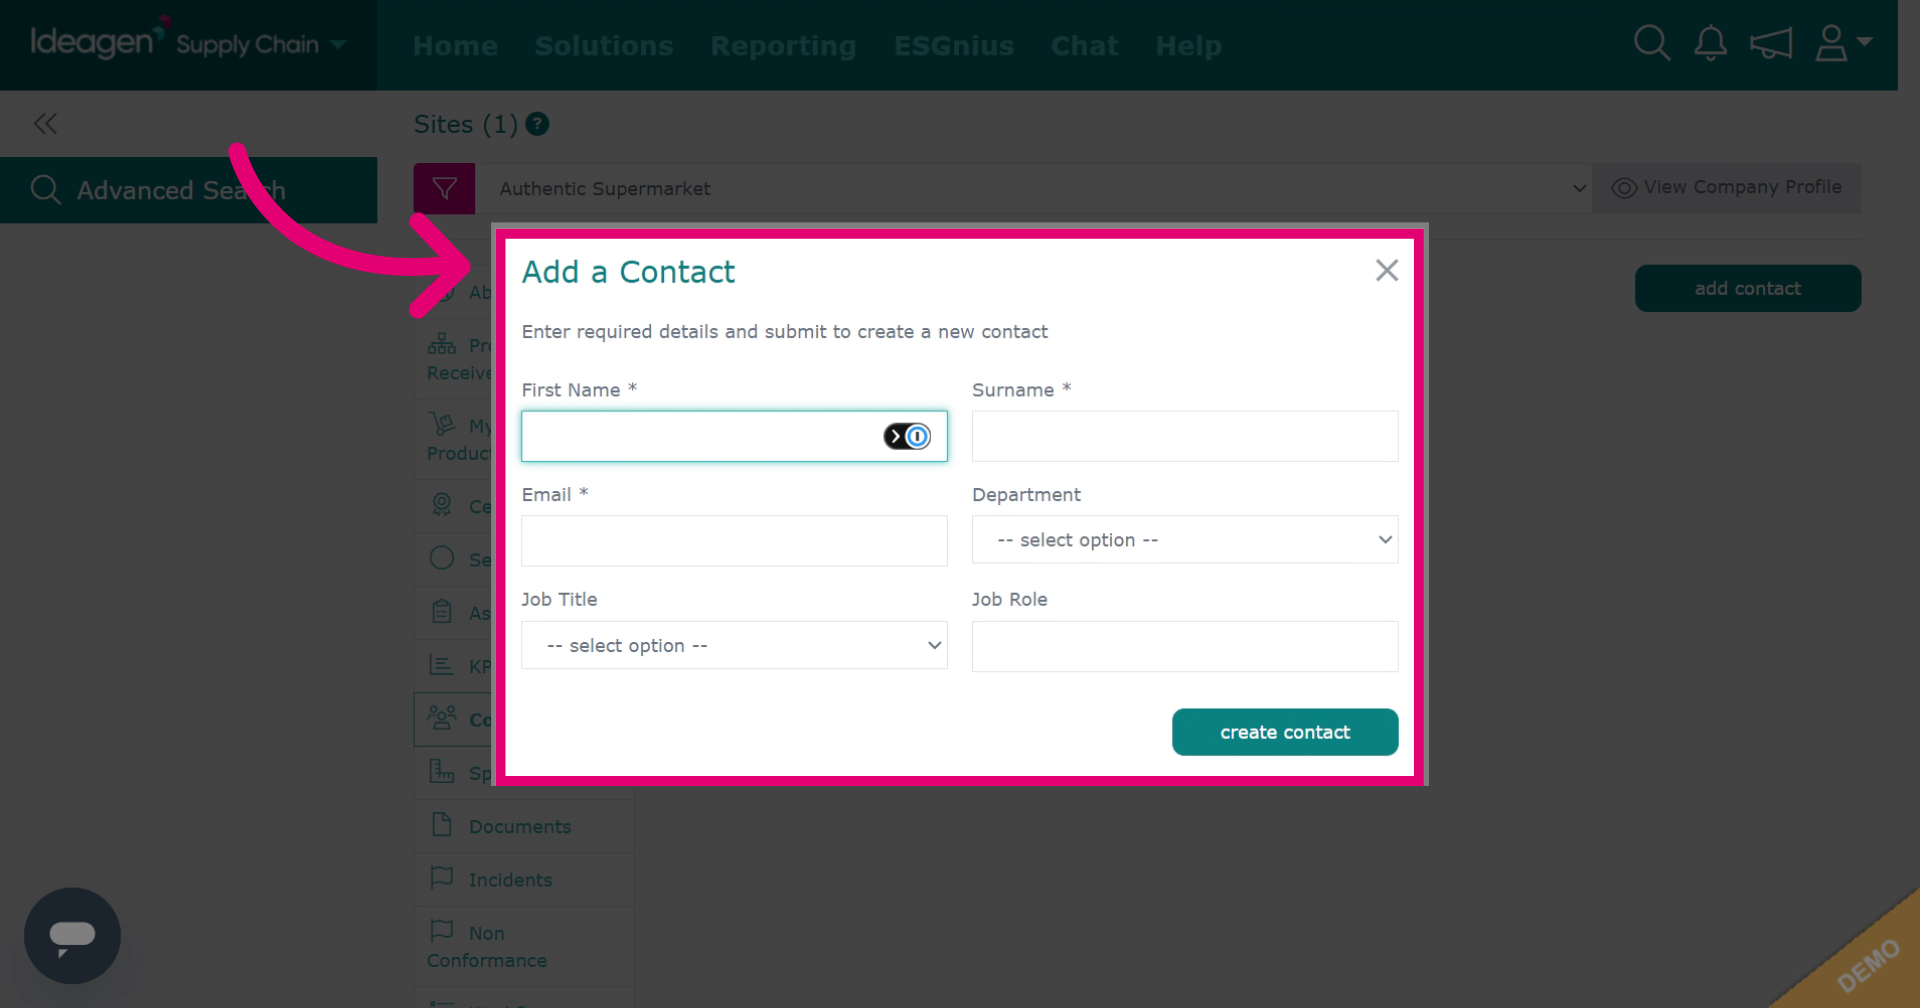Open Incidents flag icon in site menu
The width and height of the screenshot is (1920, 1008).
tap(441, 878)
